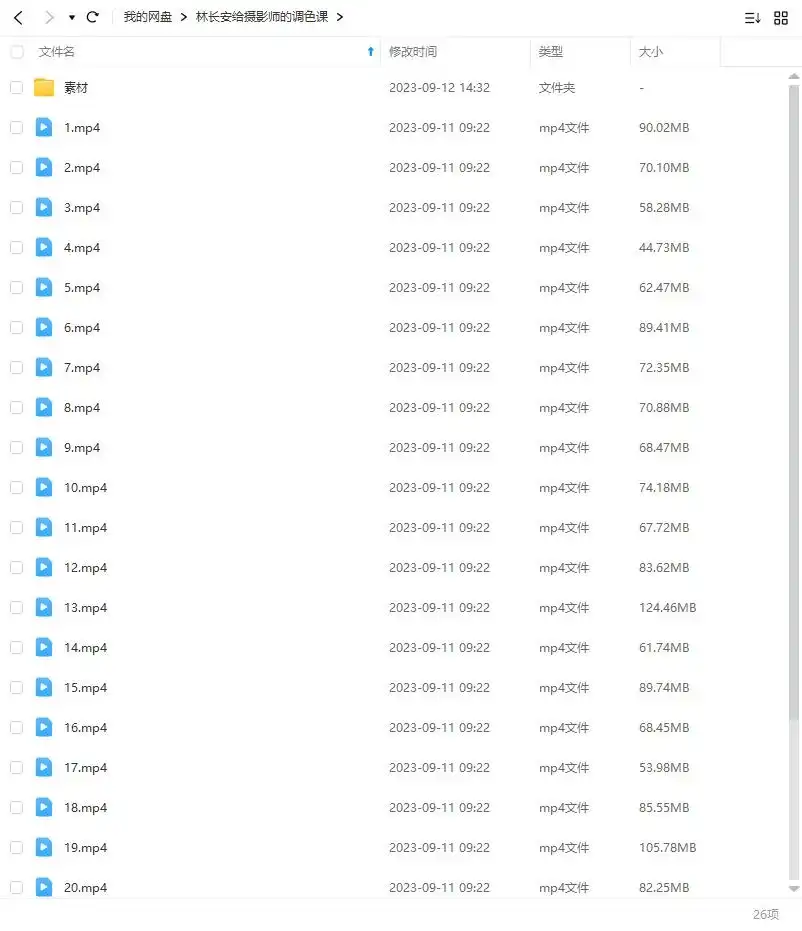This screenshot has height=931, width=802.
Task: Open the sort order options icon
Action: click(x=752, y=18)
